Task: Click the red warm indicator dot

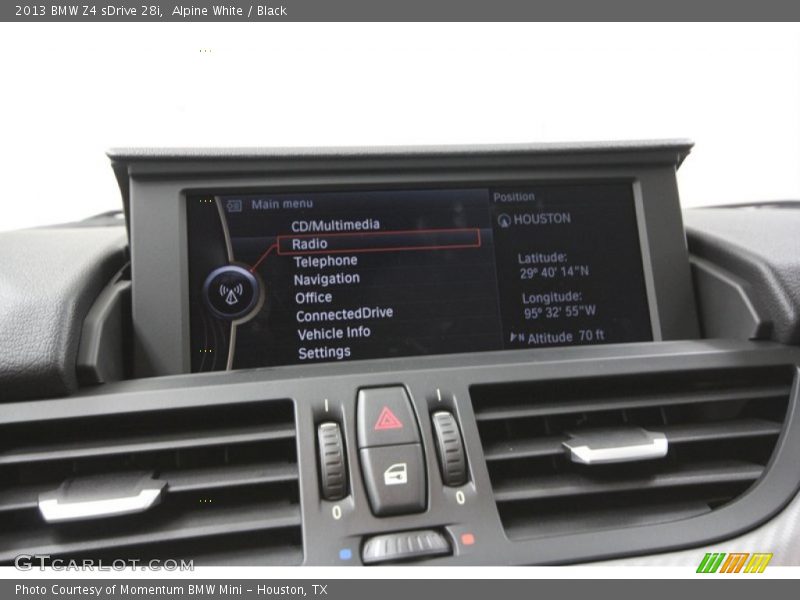Action: coord(467,538)
